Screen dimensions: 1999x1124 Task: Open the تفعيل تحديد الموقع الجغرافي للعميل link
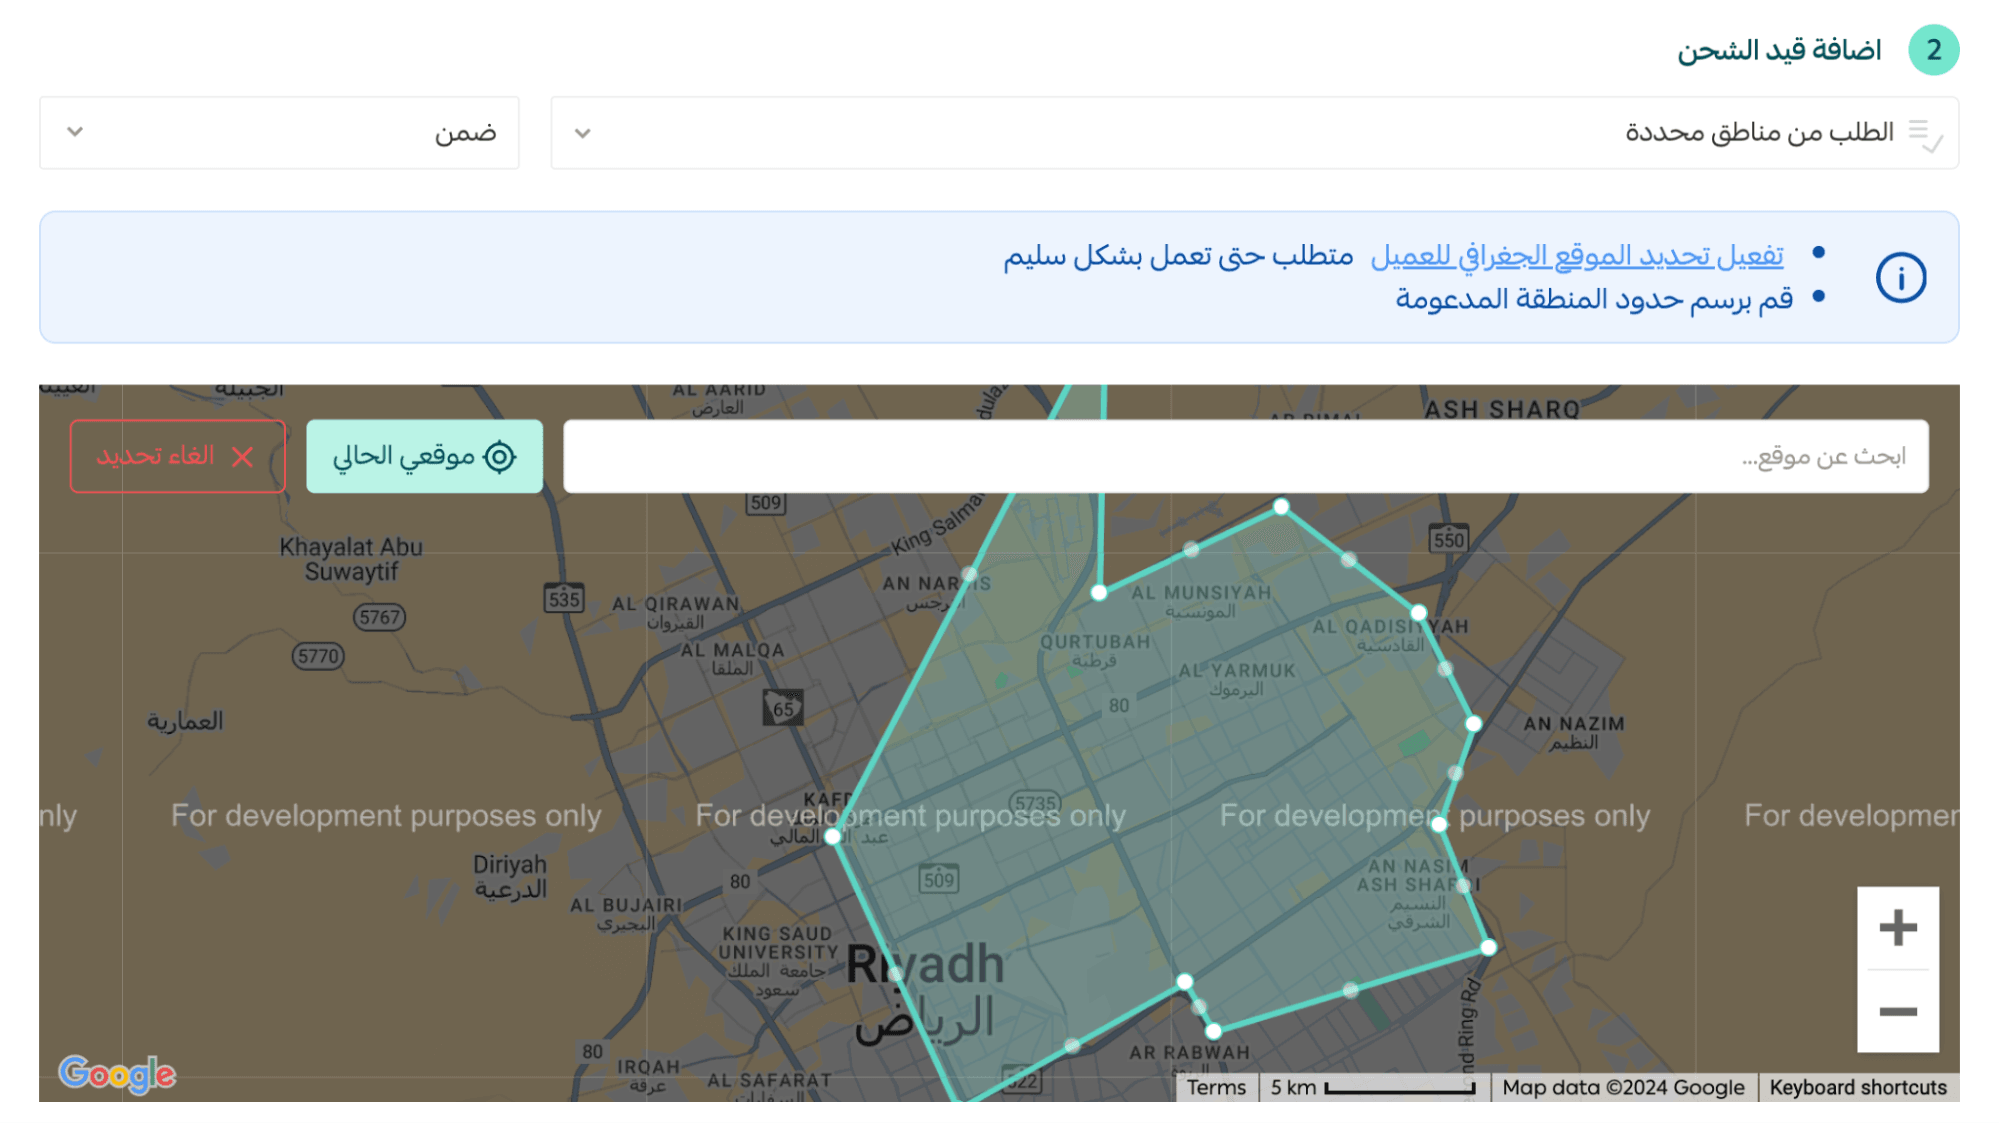point(1576,256)
